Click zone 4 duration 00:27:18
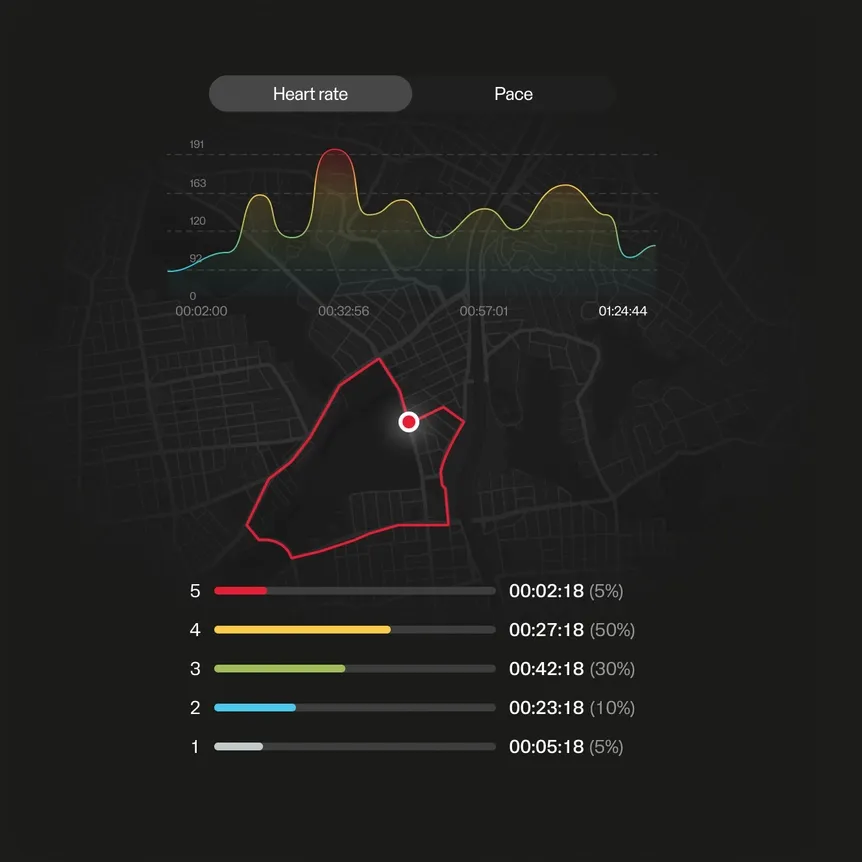The image size is (862, 862). (x=546, y=630)
